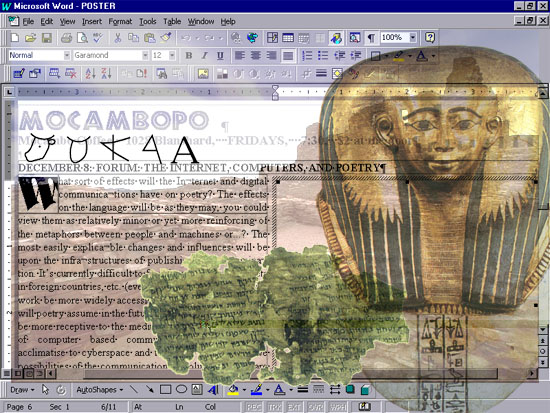Save document using floppy disk icon
This screenshot has width=550, height=413.
pyautogui.click(x=47, y=38)
